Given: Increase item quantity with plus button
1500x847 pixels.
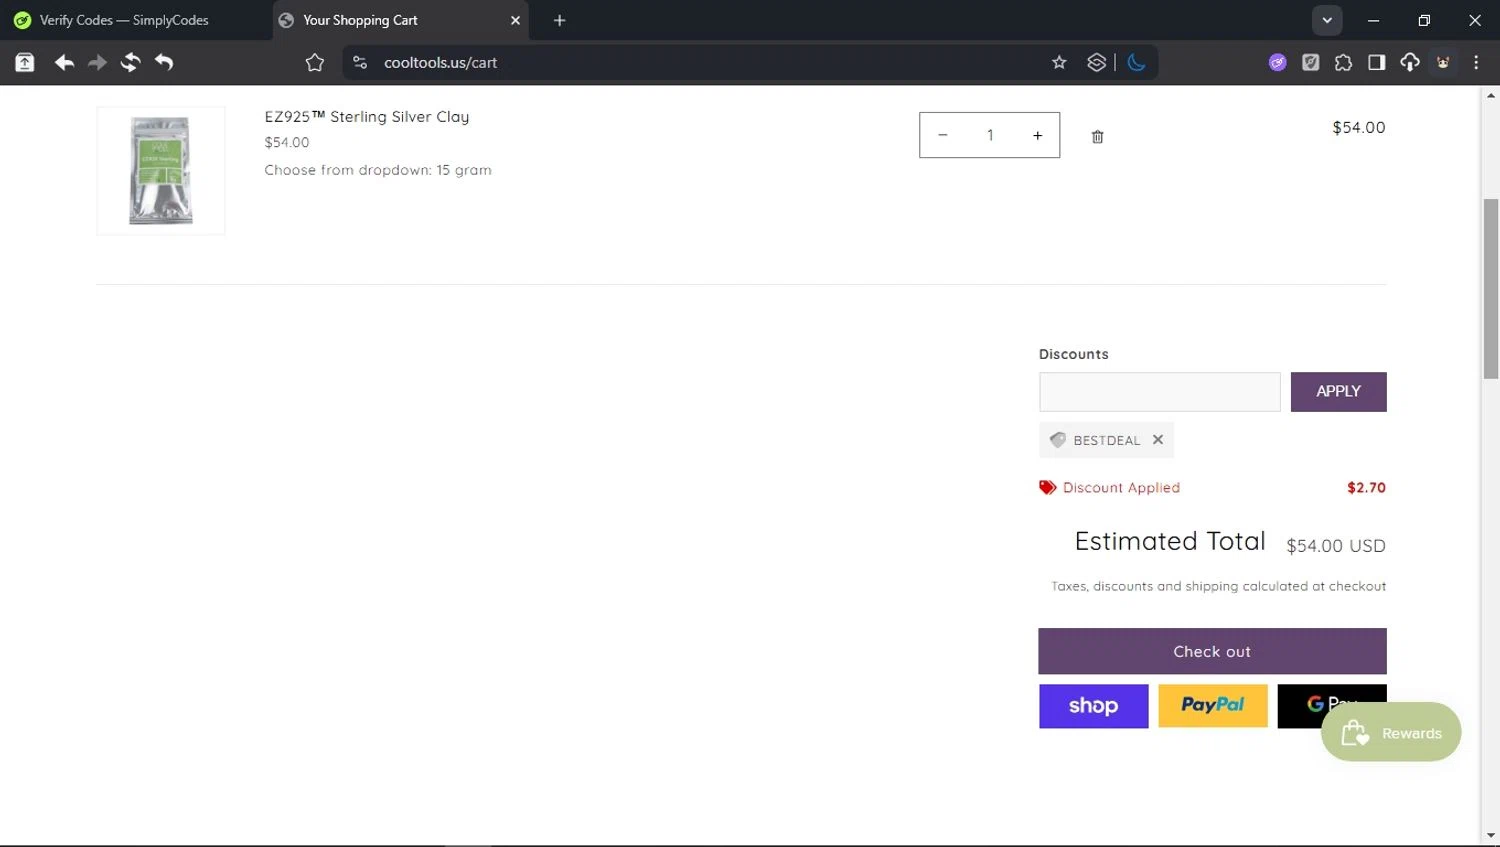Looking at the screenshot, I should [x=1037, y=135].
